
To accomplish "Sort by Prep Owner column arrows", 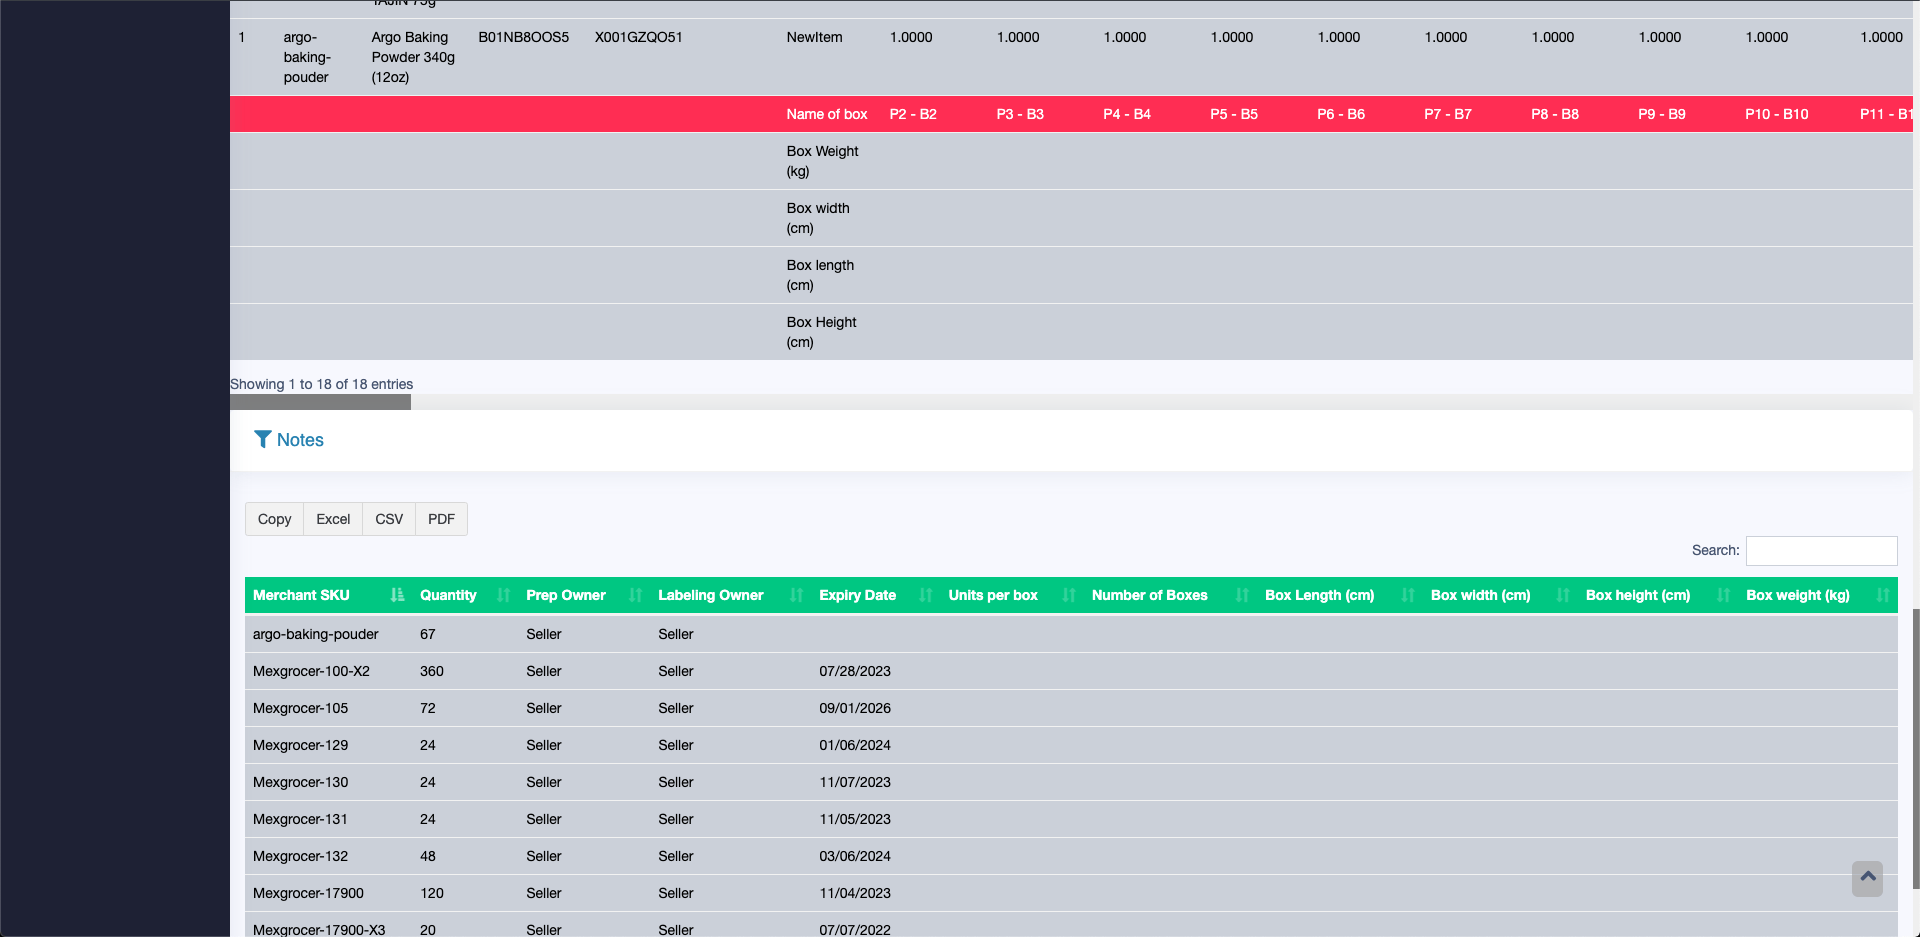I will click(636, 595).
